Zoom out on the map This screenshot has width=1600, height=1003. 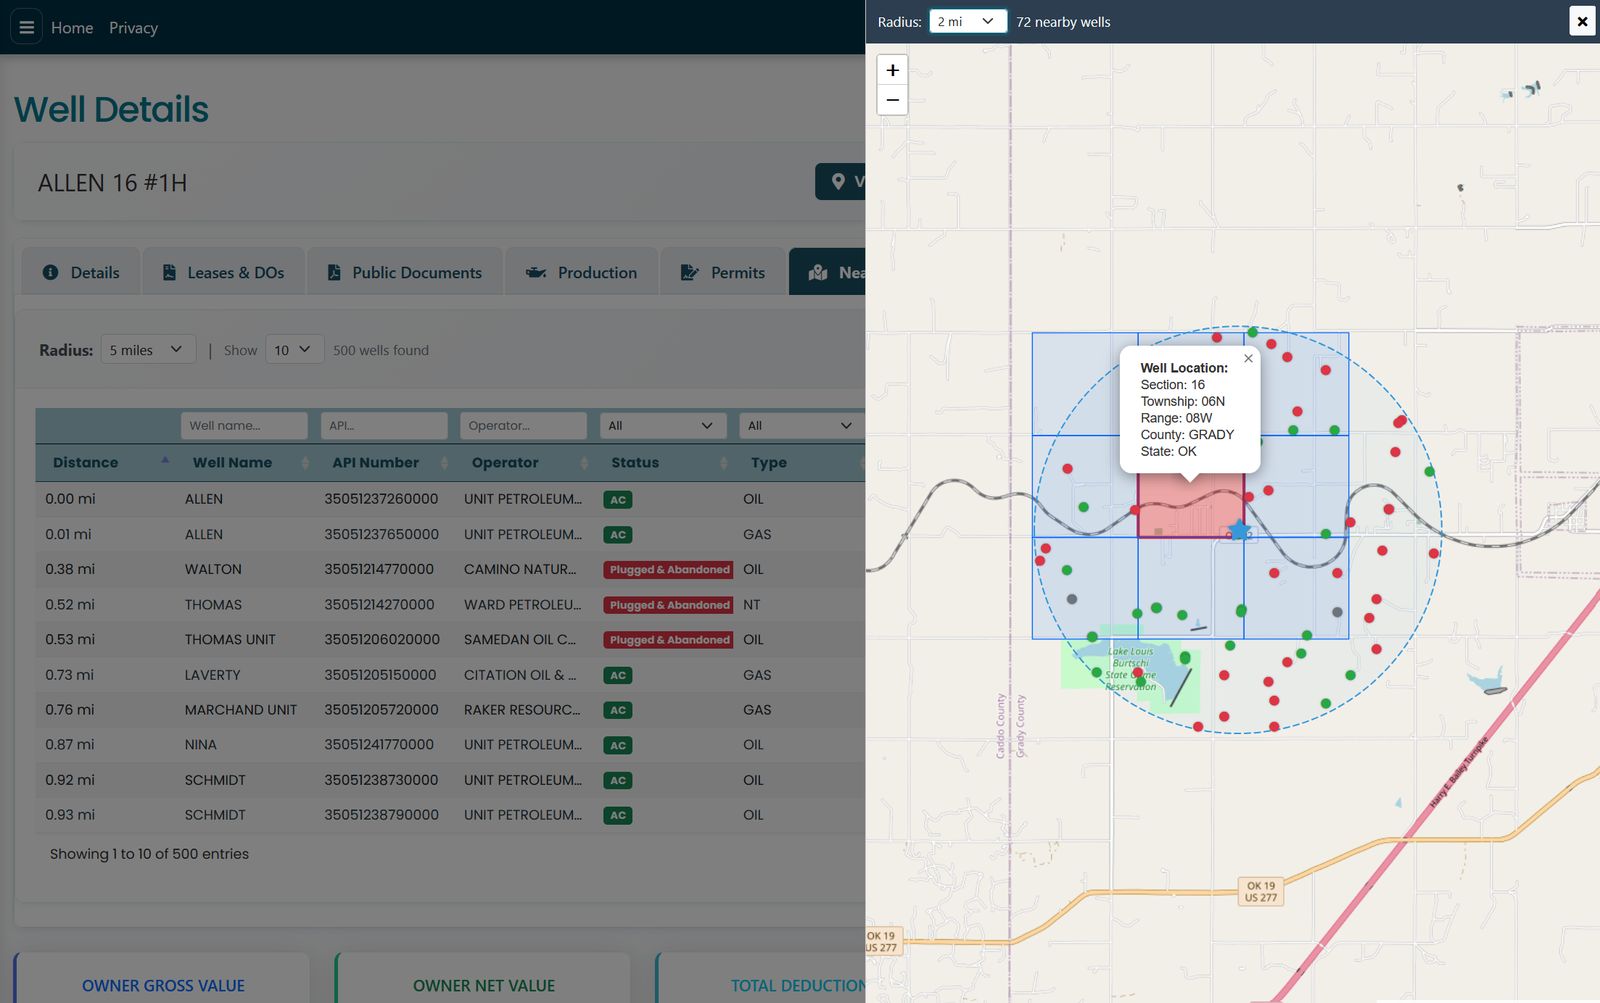[x=892, y=100]
